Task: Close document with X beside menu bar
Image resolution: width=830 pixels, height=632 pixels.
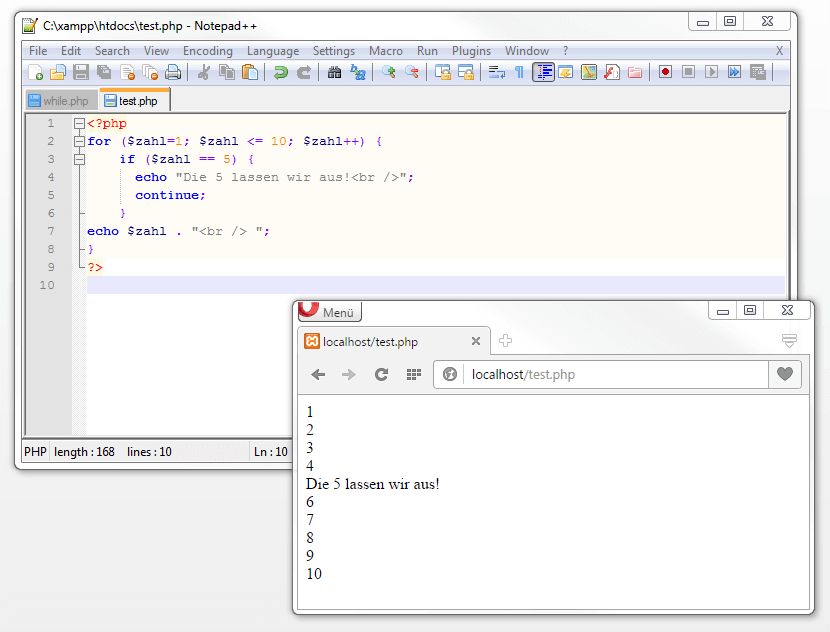Action: click(x=779, y=51)
